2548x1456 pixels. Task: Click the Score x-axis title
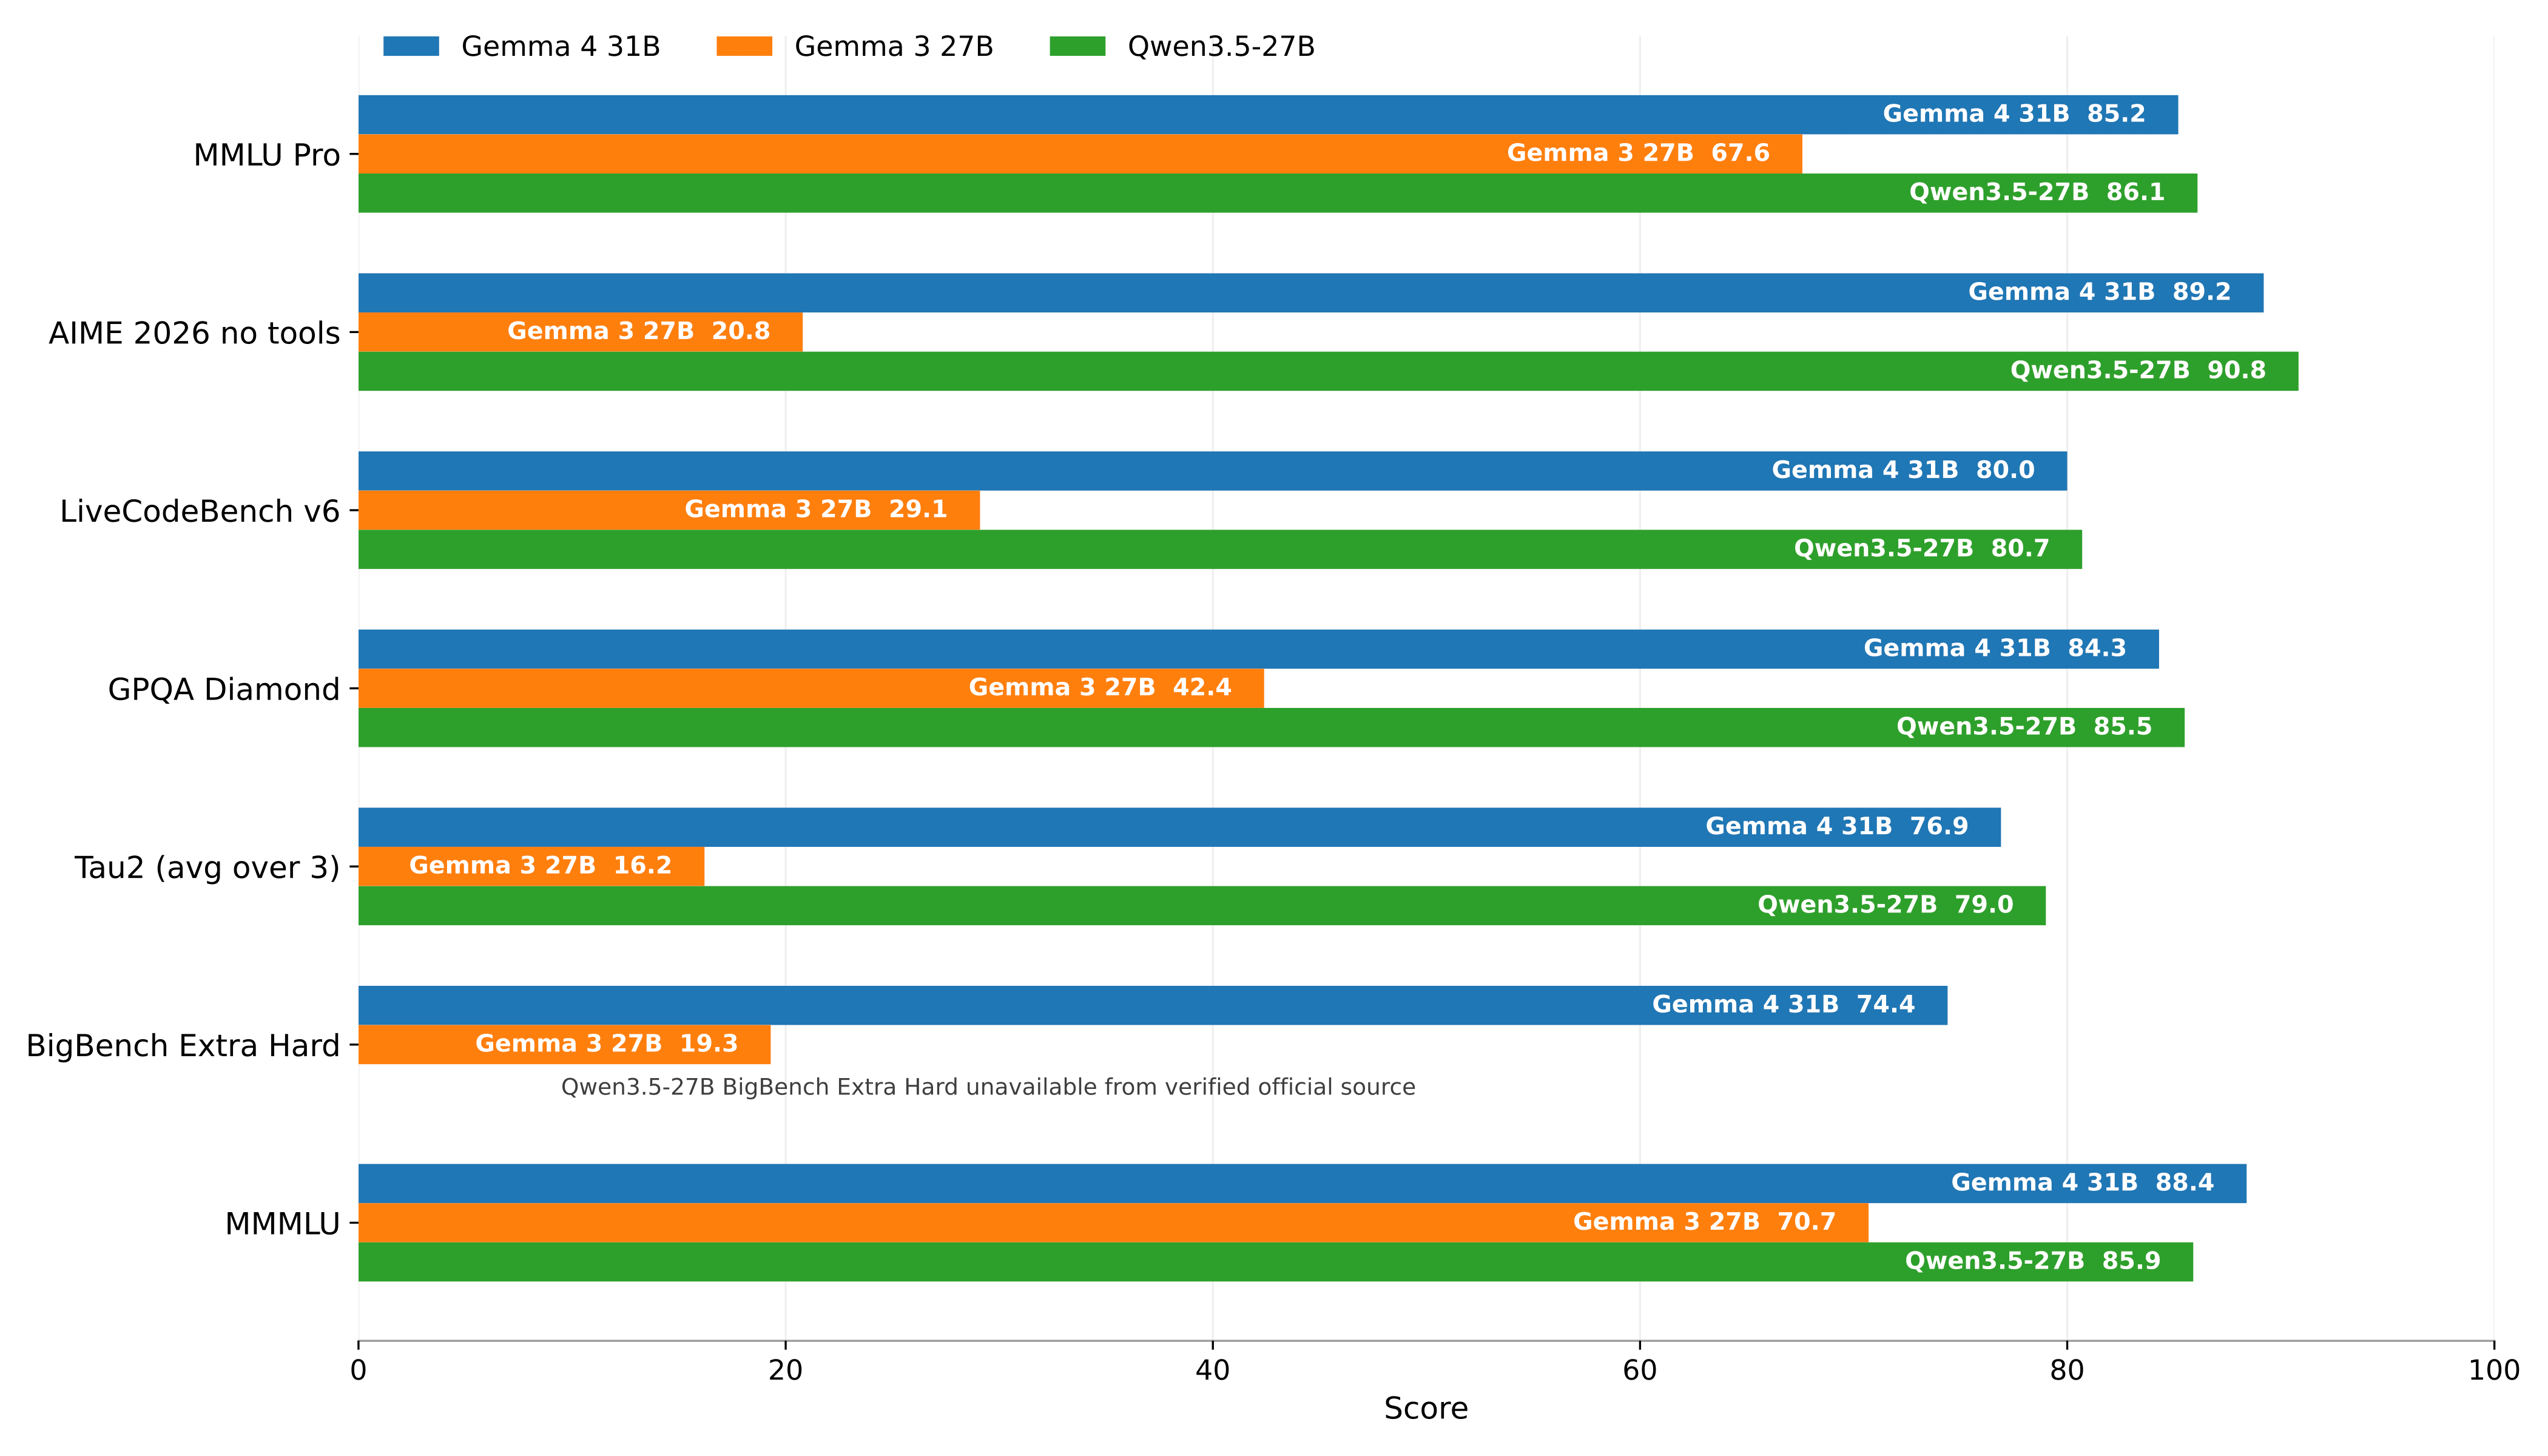[1426, 1408]
